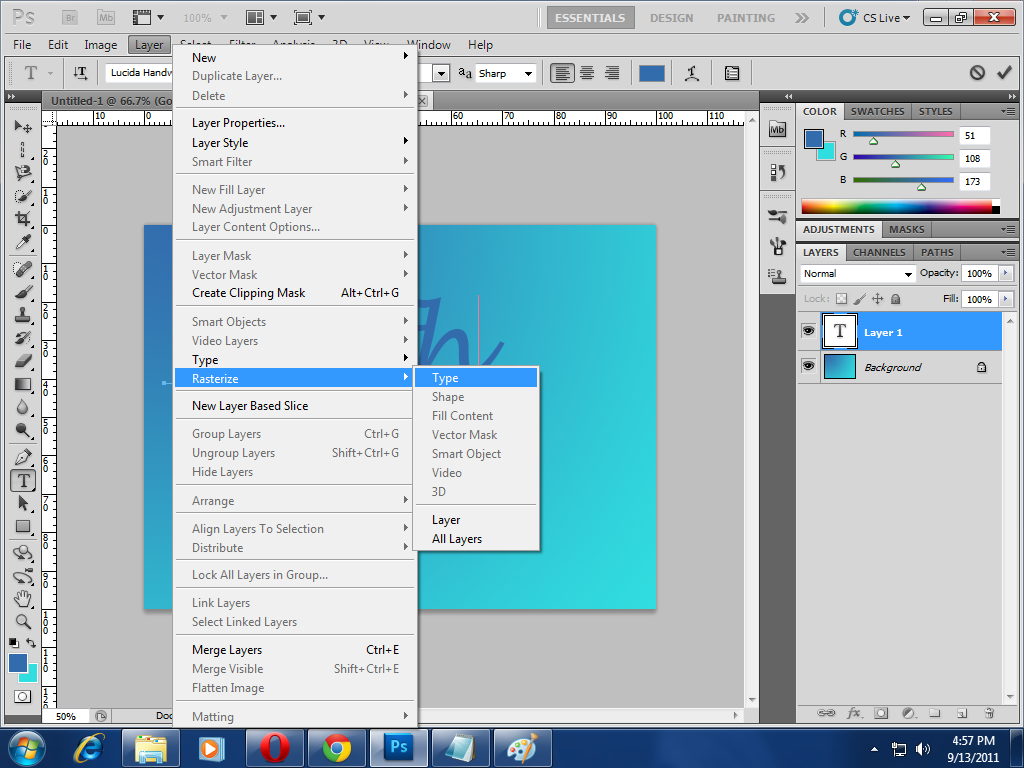Image resolution: width=1024 pixels, height=768 pixels.
Task: Open the Image menu
Action: [x=101, y=44]
